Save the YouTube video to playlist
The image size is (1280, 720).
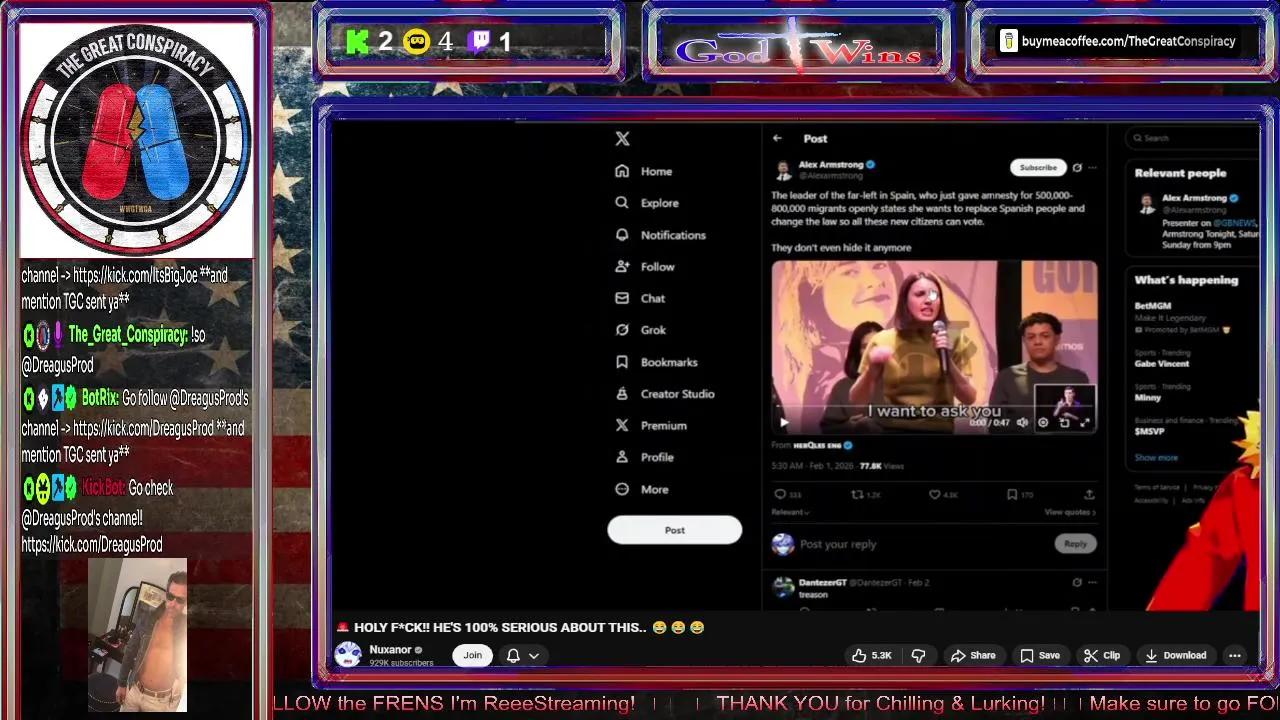tap(1039, 656)
